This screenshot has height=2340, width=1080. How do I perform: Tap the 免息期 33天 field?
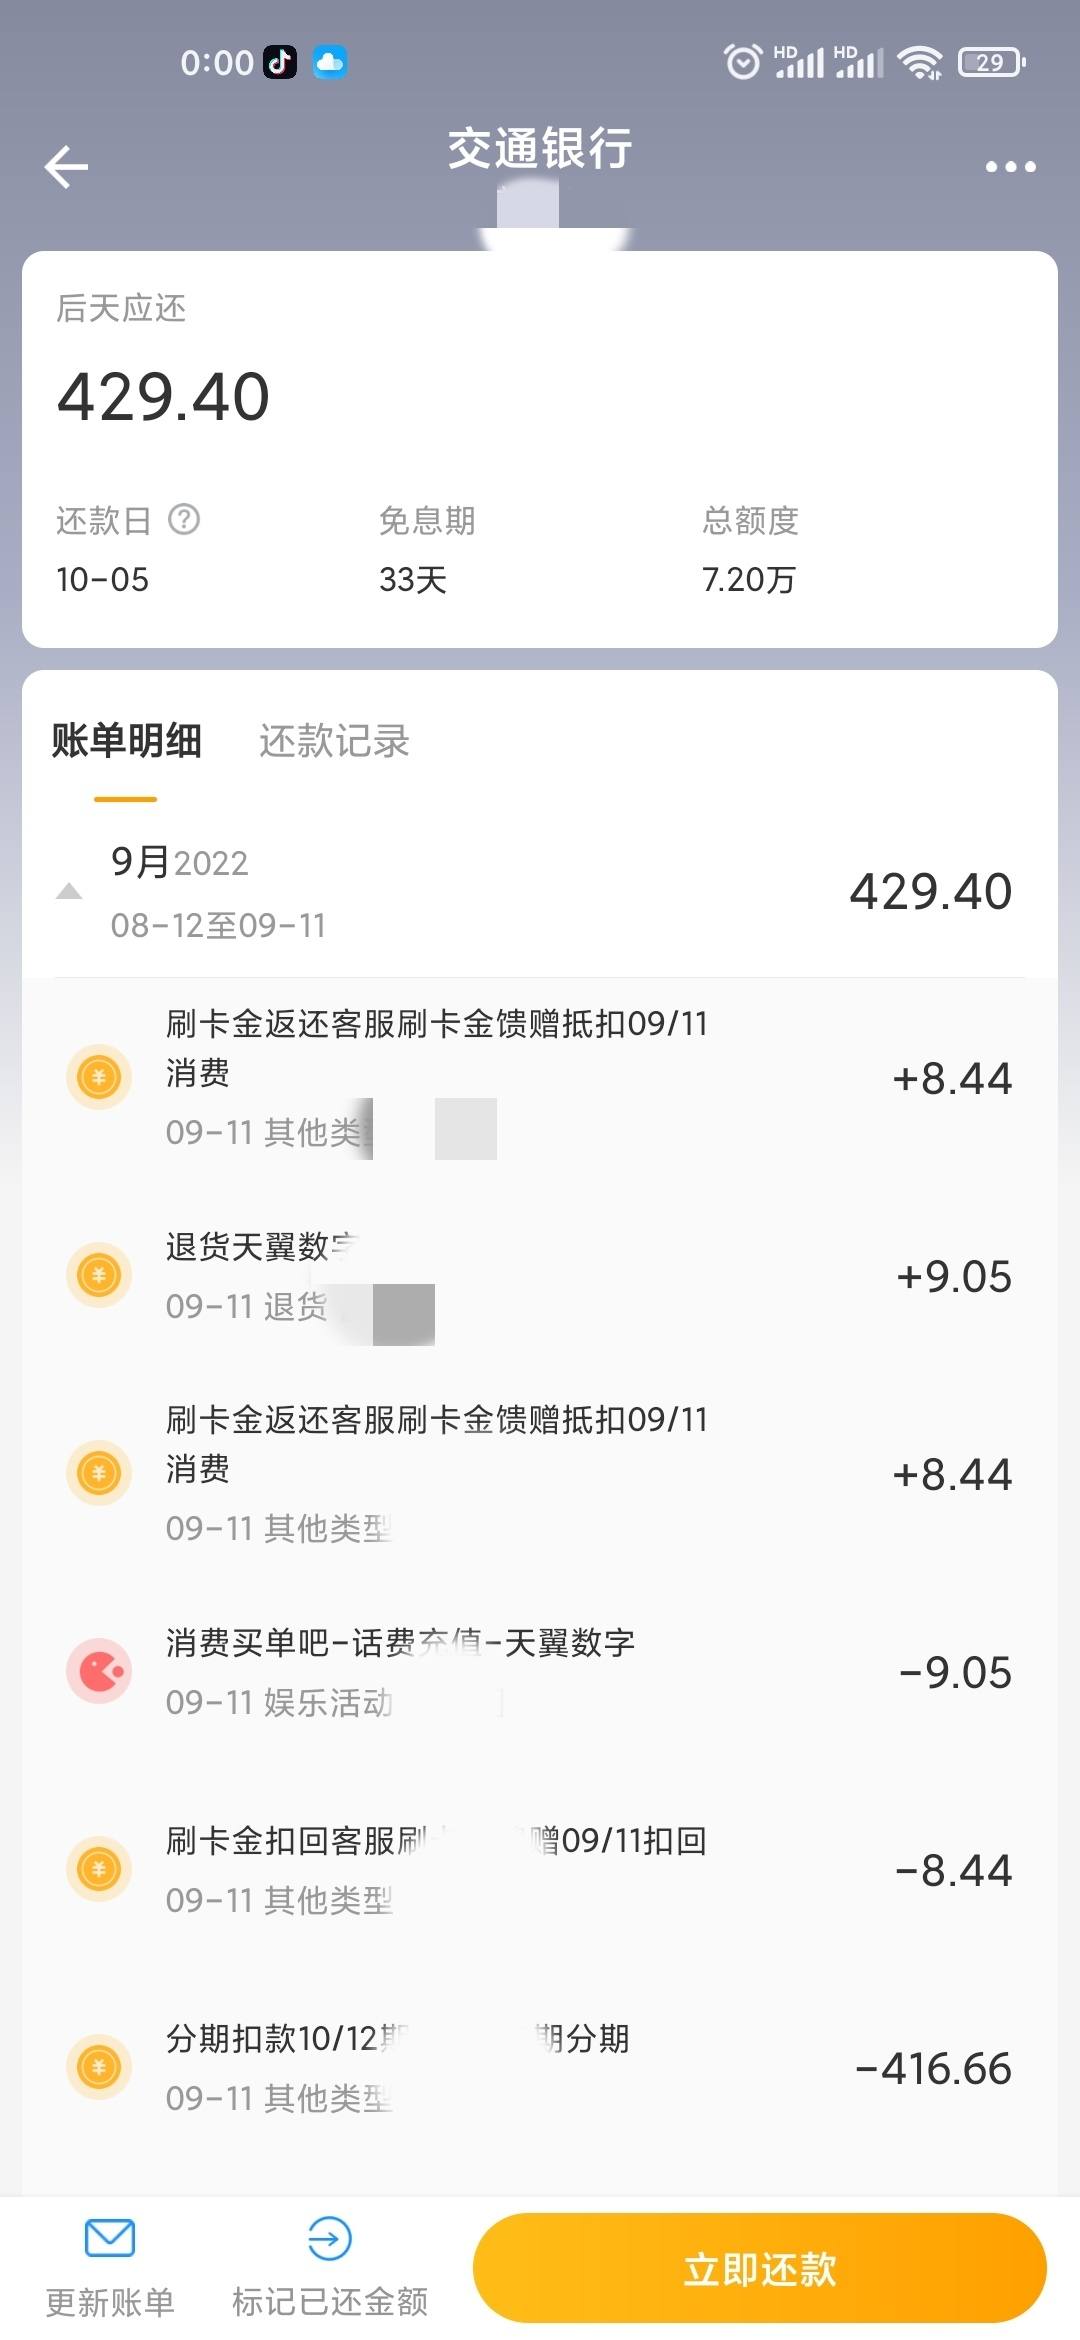point(427,549)
